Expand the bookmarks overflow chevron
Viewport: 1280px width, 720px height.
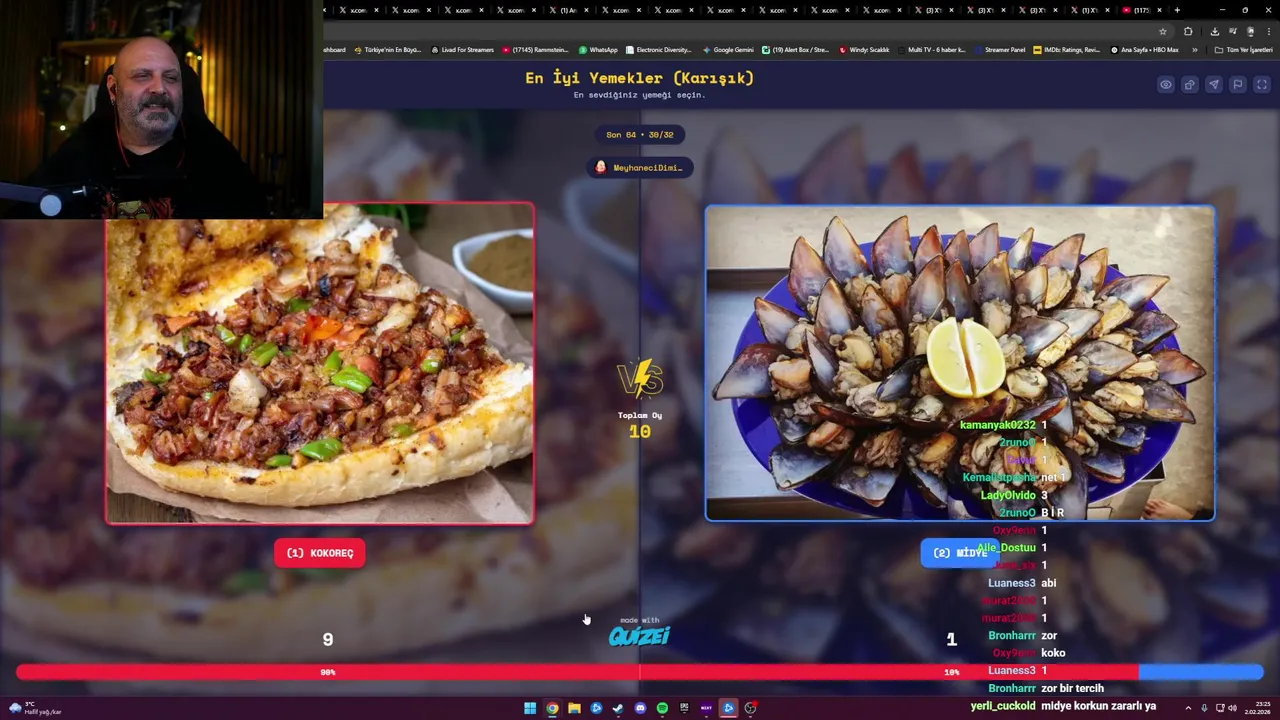1194,49
